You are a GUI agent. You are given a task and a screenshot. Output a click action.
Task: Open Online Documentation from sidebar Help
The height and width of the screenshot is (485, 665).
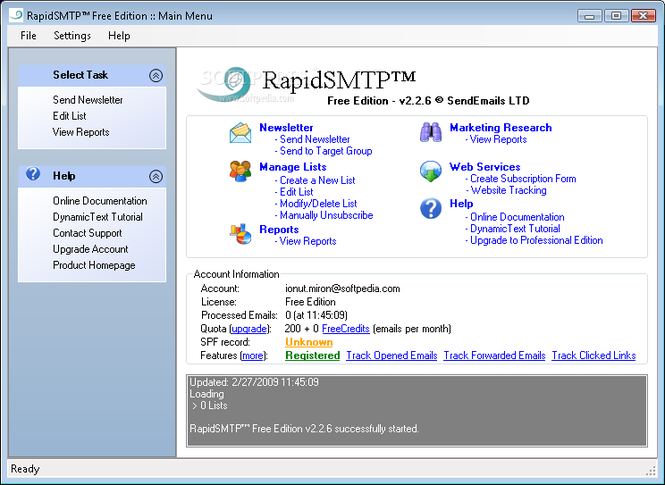100,201
